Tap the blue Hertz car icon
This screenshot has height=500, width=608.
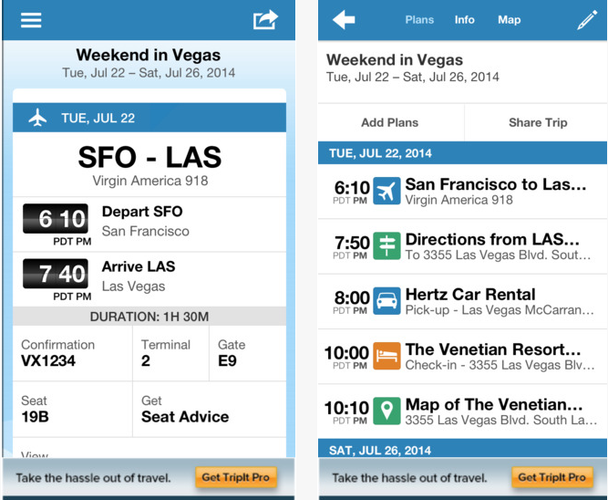[386, 301]
